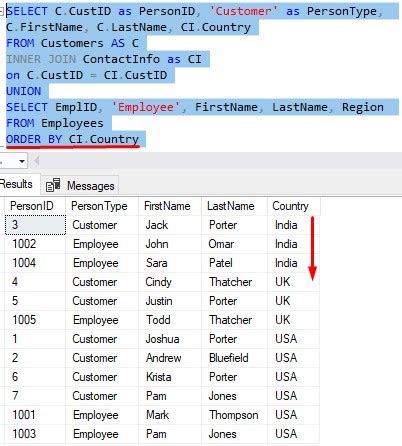Click Region column name in the query
The image size is (402, 446).
tap(363, 107)
